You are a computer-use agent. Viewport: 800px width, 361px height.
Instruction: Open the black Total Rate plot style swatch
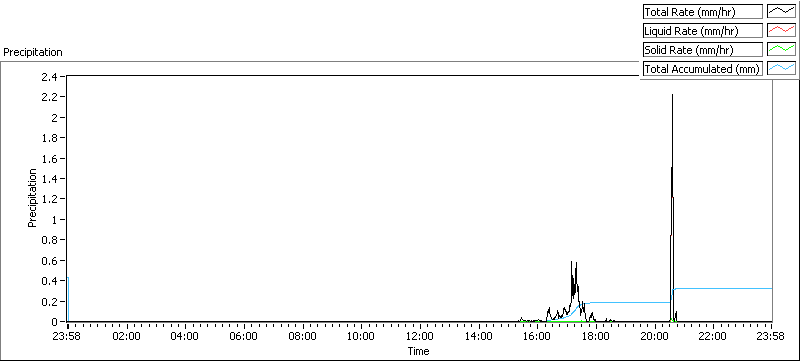[x=781, y=12]
